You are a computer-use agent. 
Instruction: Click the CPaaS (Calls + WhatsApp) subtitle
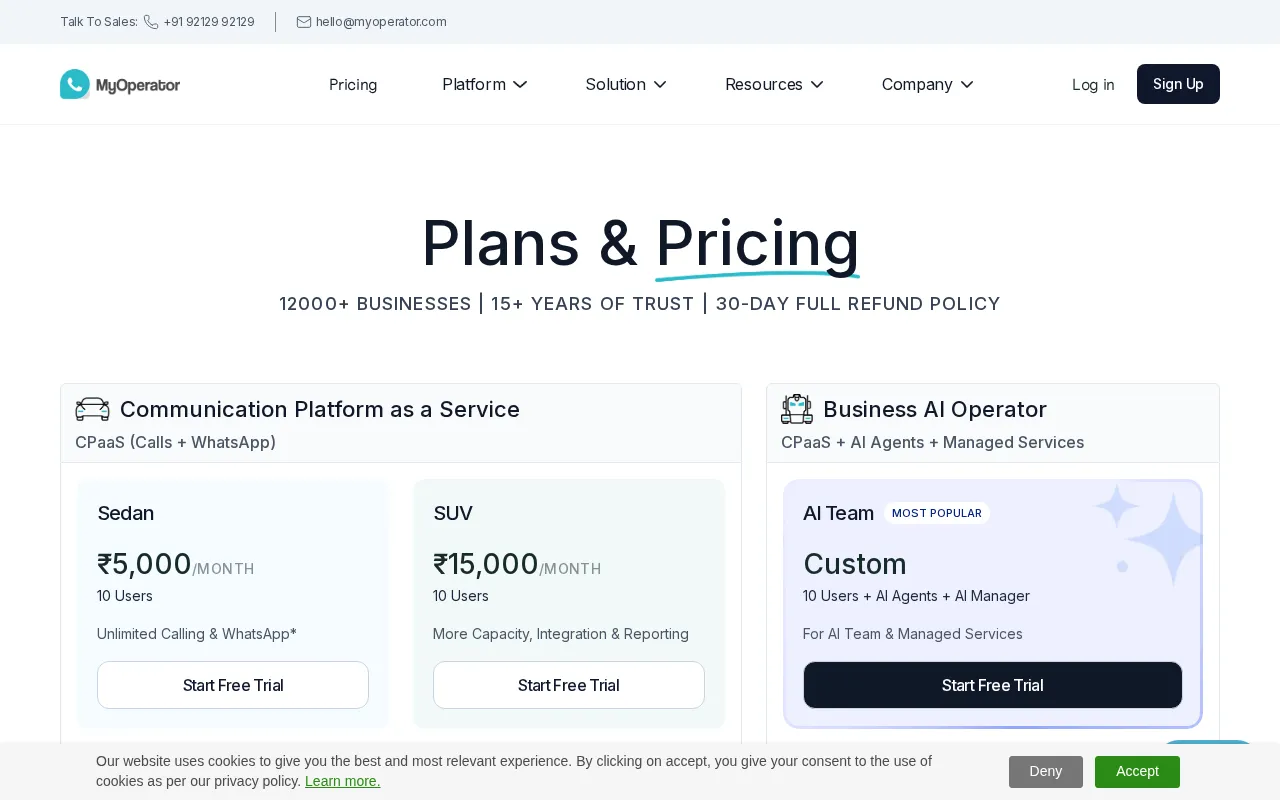[176, 442]
